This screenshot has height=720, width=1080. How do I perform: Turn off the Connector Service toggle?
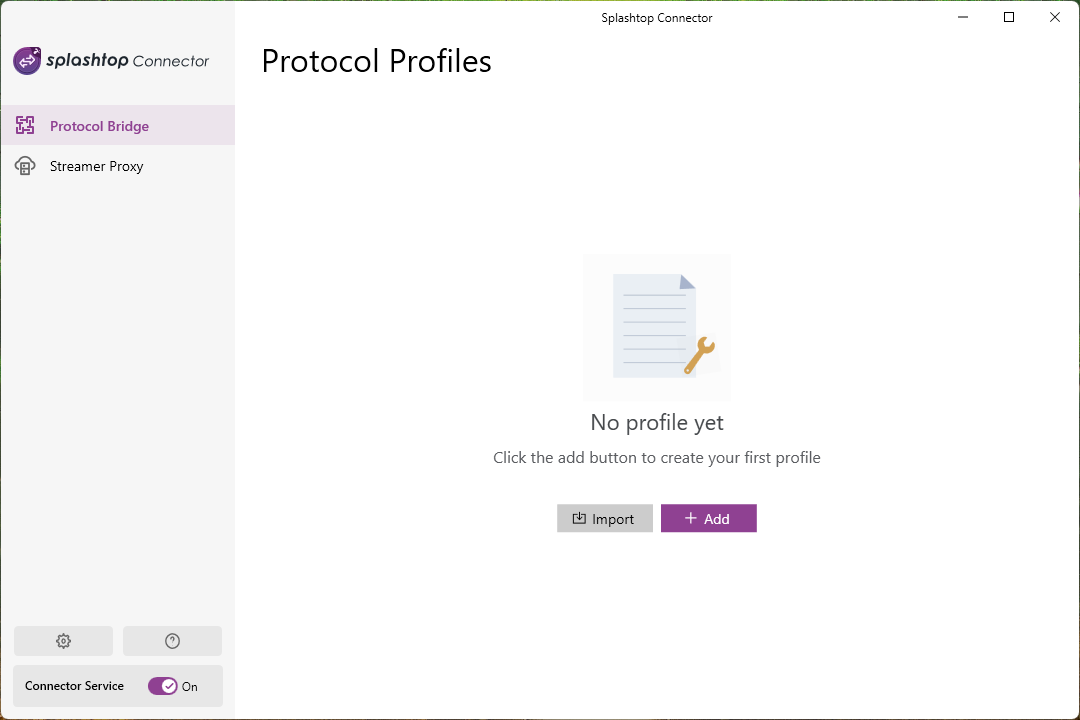(164, 686)
